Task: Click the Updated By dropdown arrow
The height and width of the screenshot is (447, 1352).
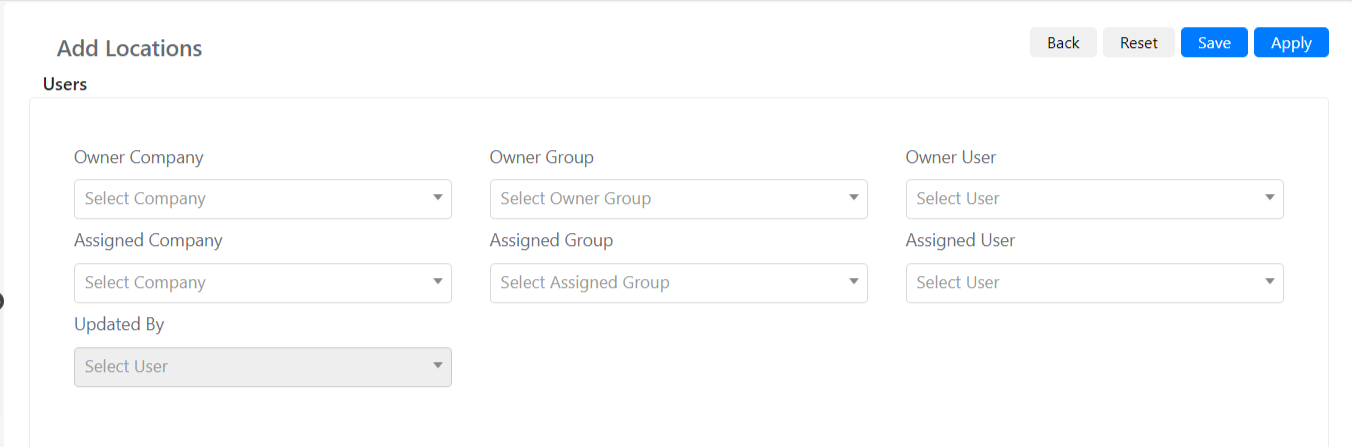Action: (x=438, y=366)
